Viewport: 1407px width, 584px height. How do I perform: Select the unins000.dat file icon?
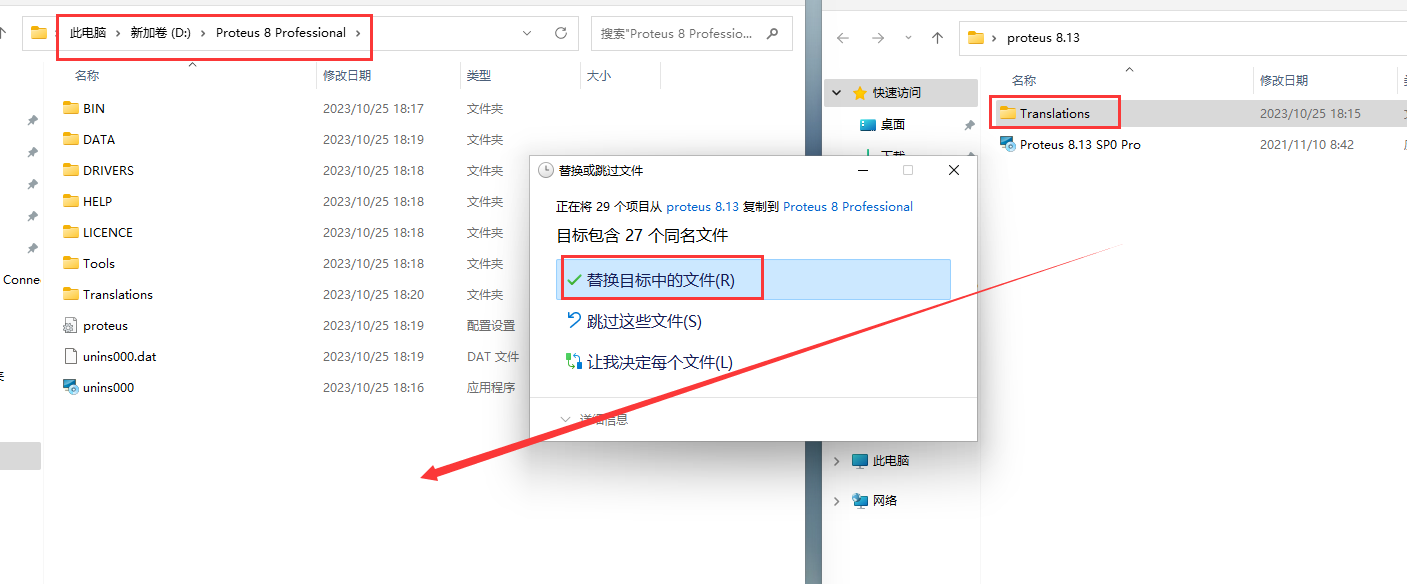[70, 356]
